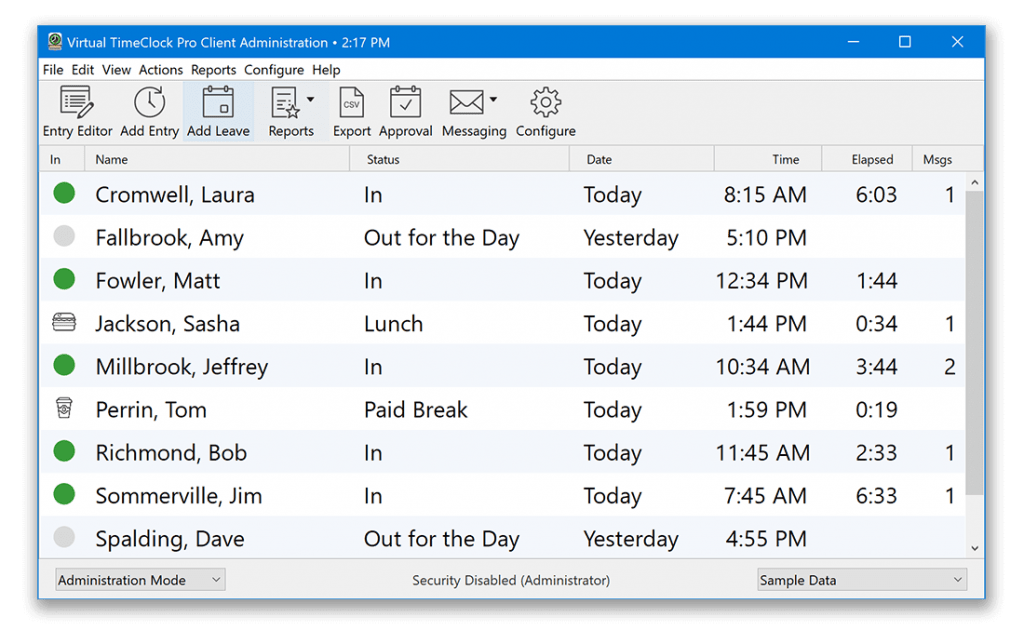
Task: Select the Fowler, Matt name
Action: (157, 281)
